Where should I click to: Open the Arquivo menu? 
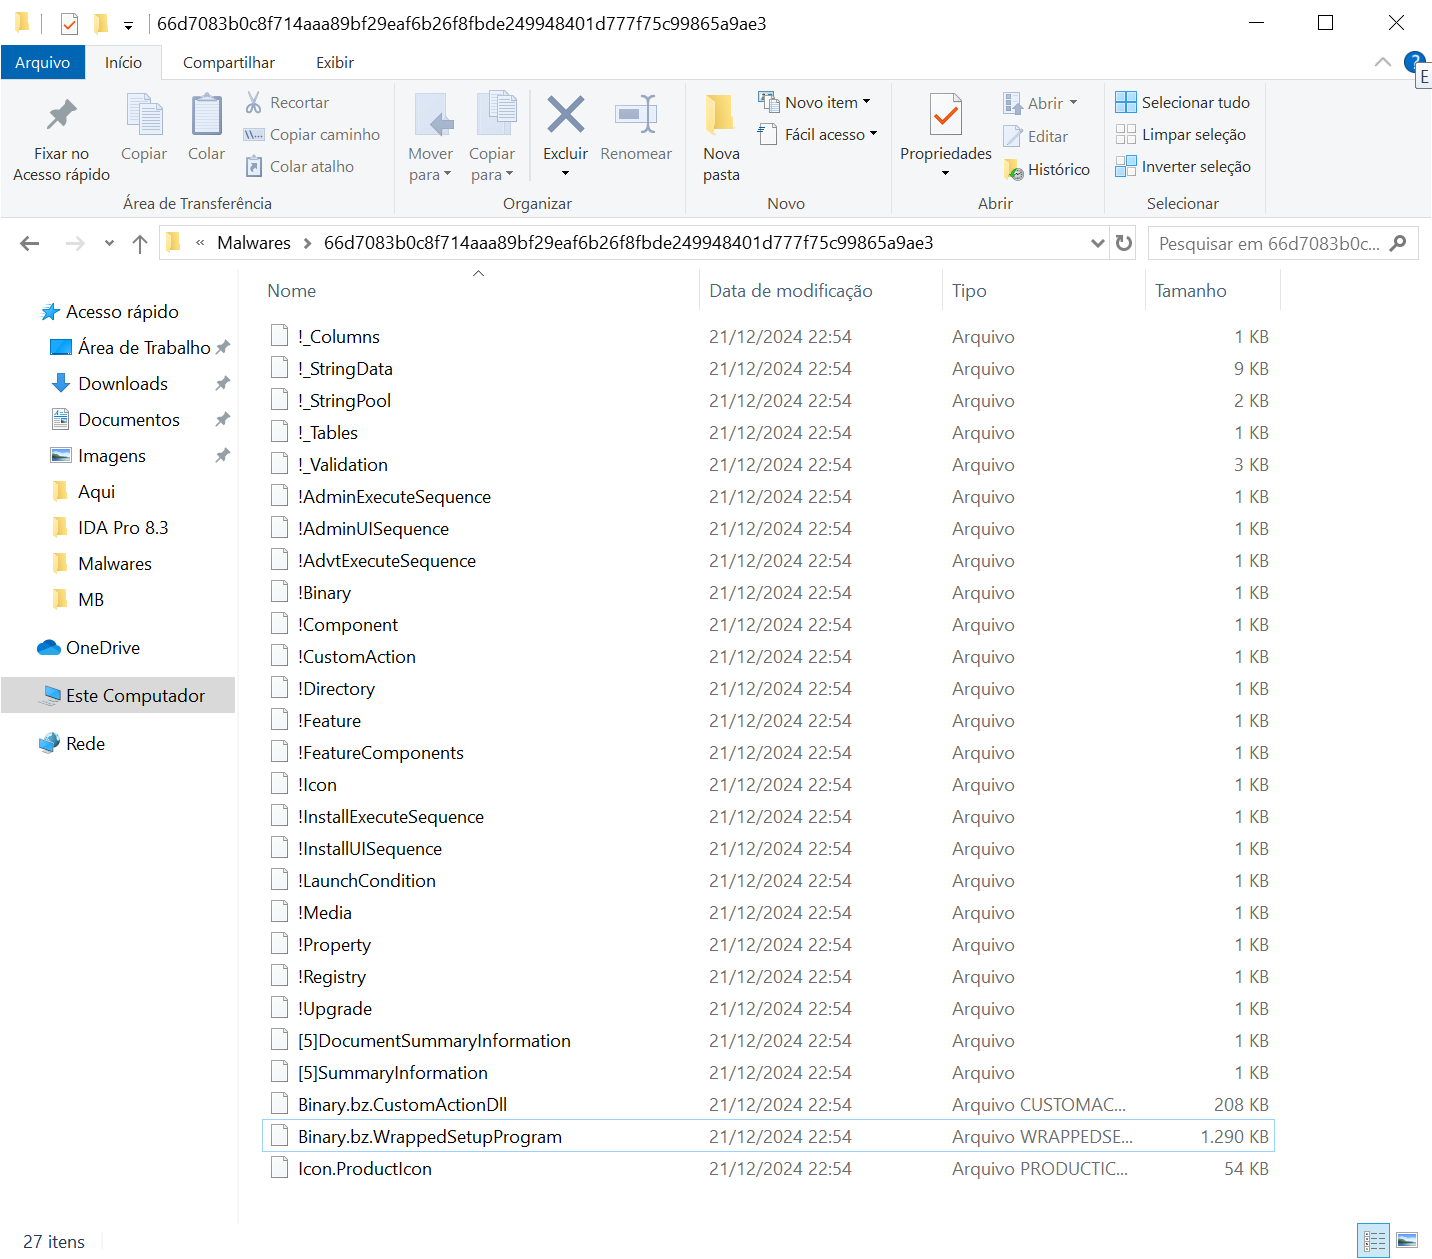[43, 62]
